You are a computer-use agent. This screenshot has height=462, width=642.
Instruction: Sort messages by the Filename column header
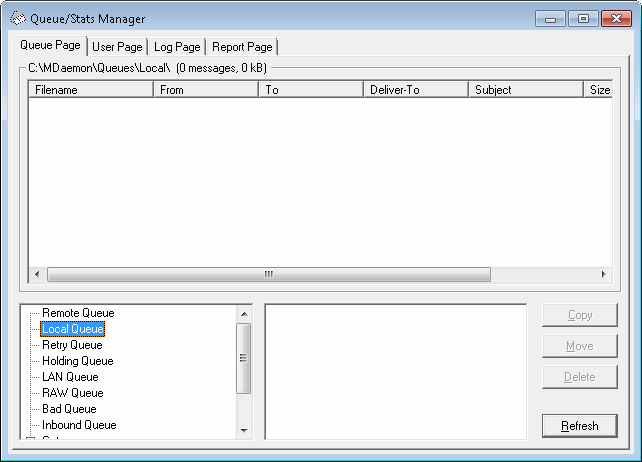(x=90, y=90)
